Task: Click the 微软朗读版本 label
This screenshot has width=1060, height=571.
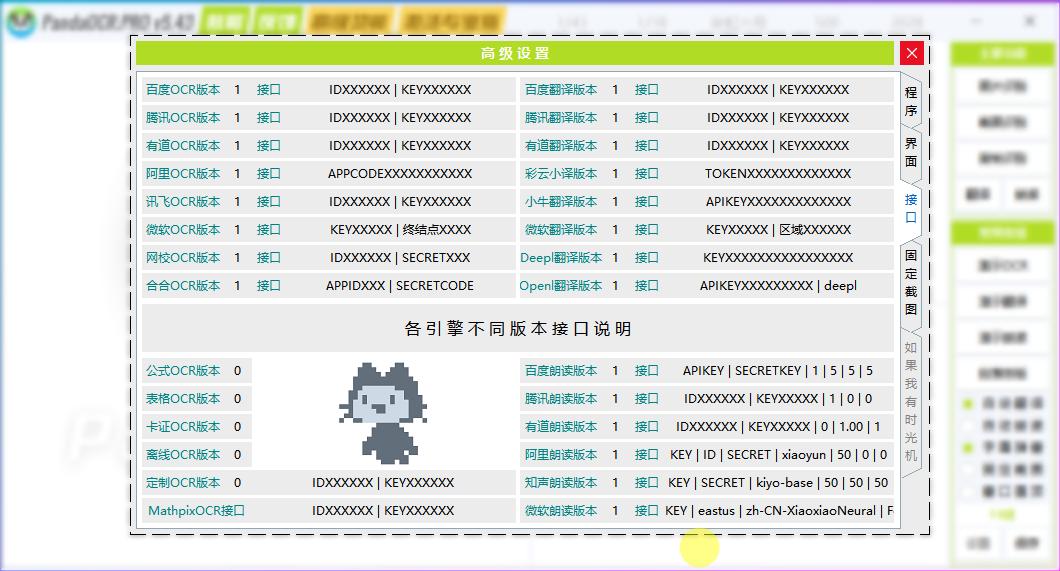Action: [x=561, y=511]
